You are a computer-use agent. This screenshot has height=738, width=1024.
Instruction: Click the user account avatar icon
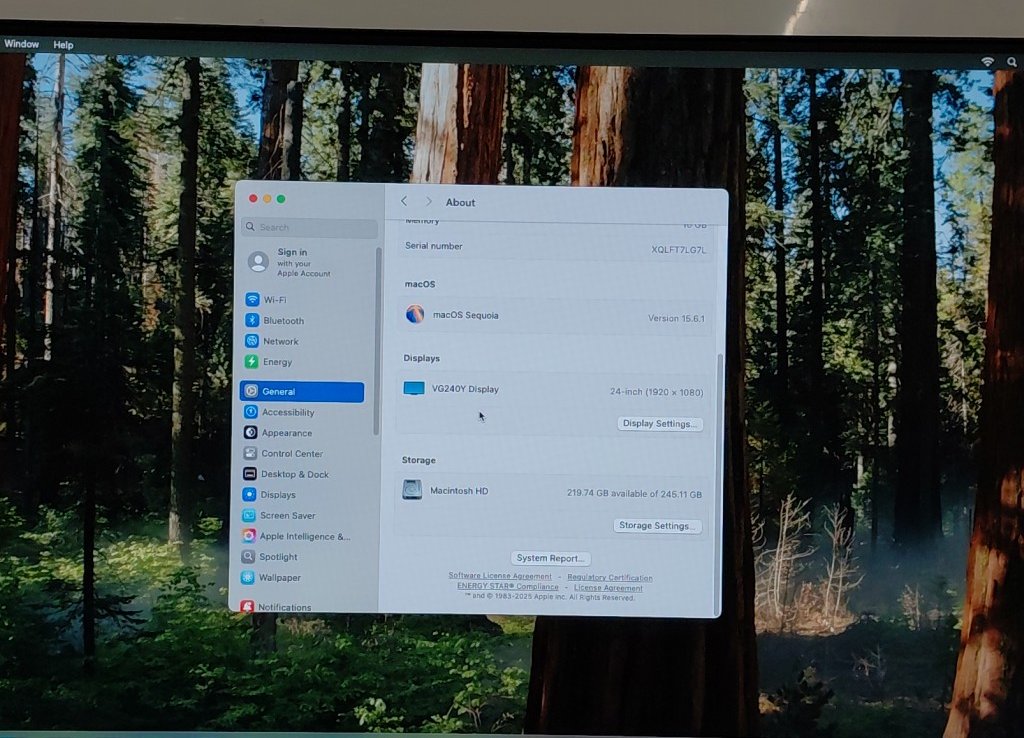[x=259, y=262]
